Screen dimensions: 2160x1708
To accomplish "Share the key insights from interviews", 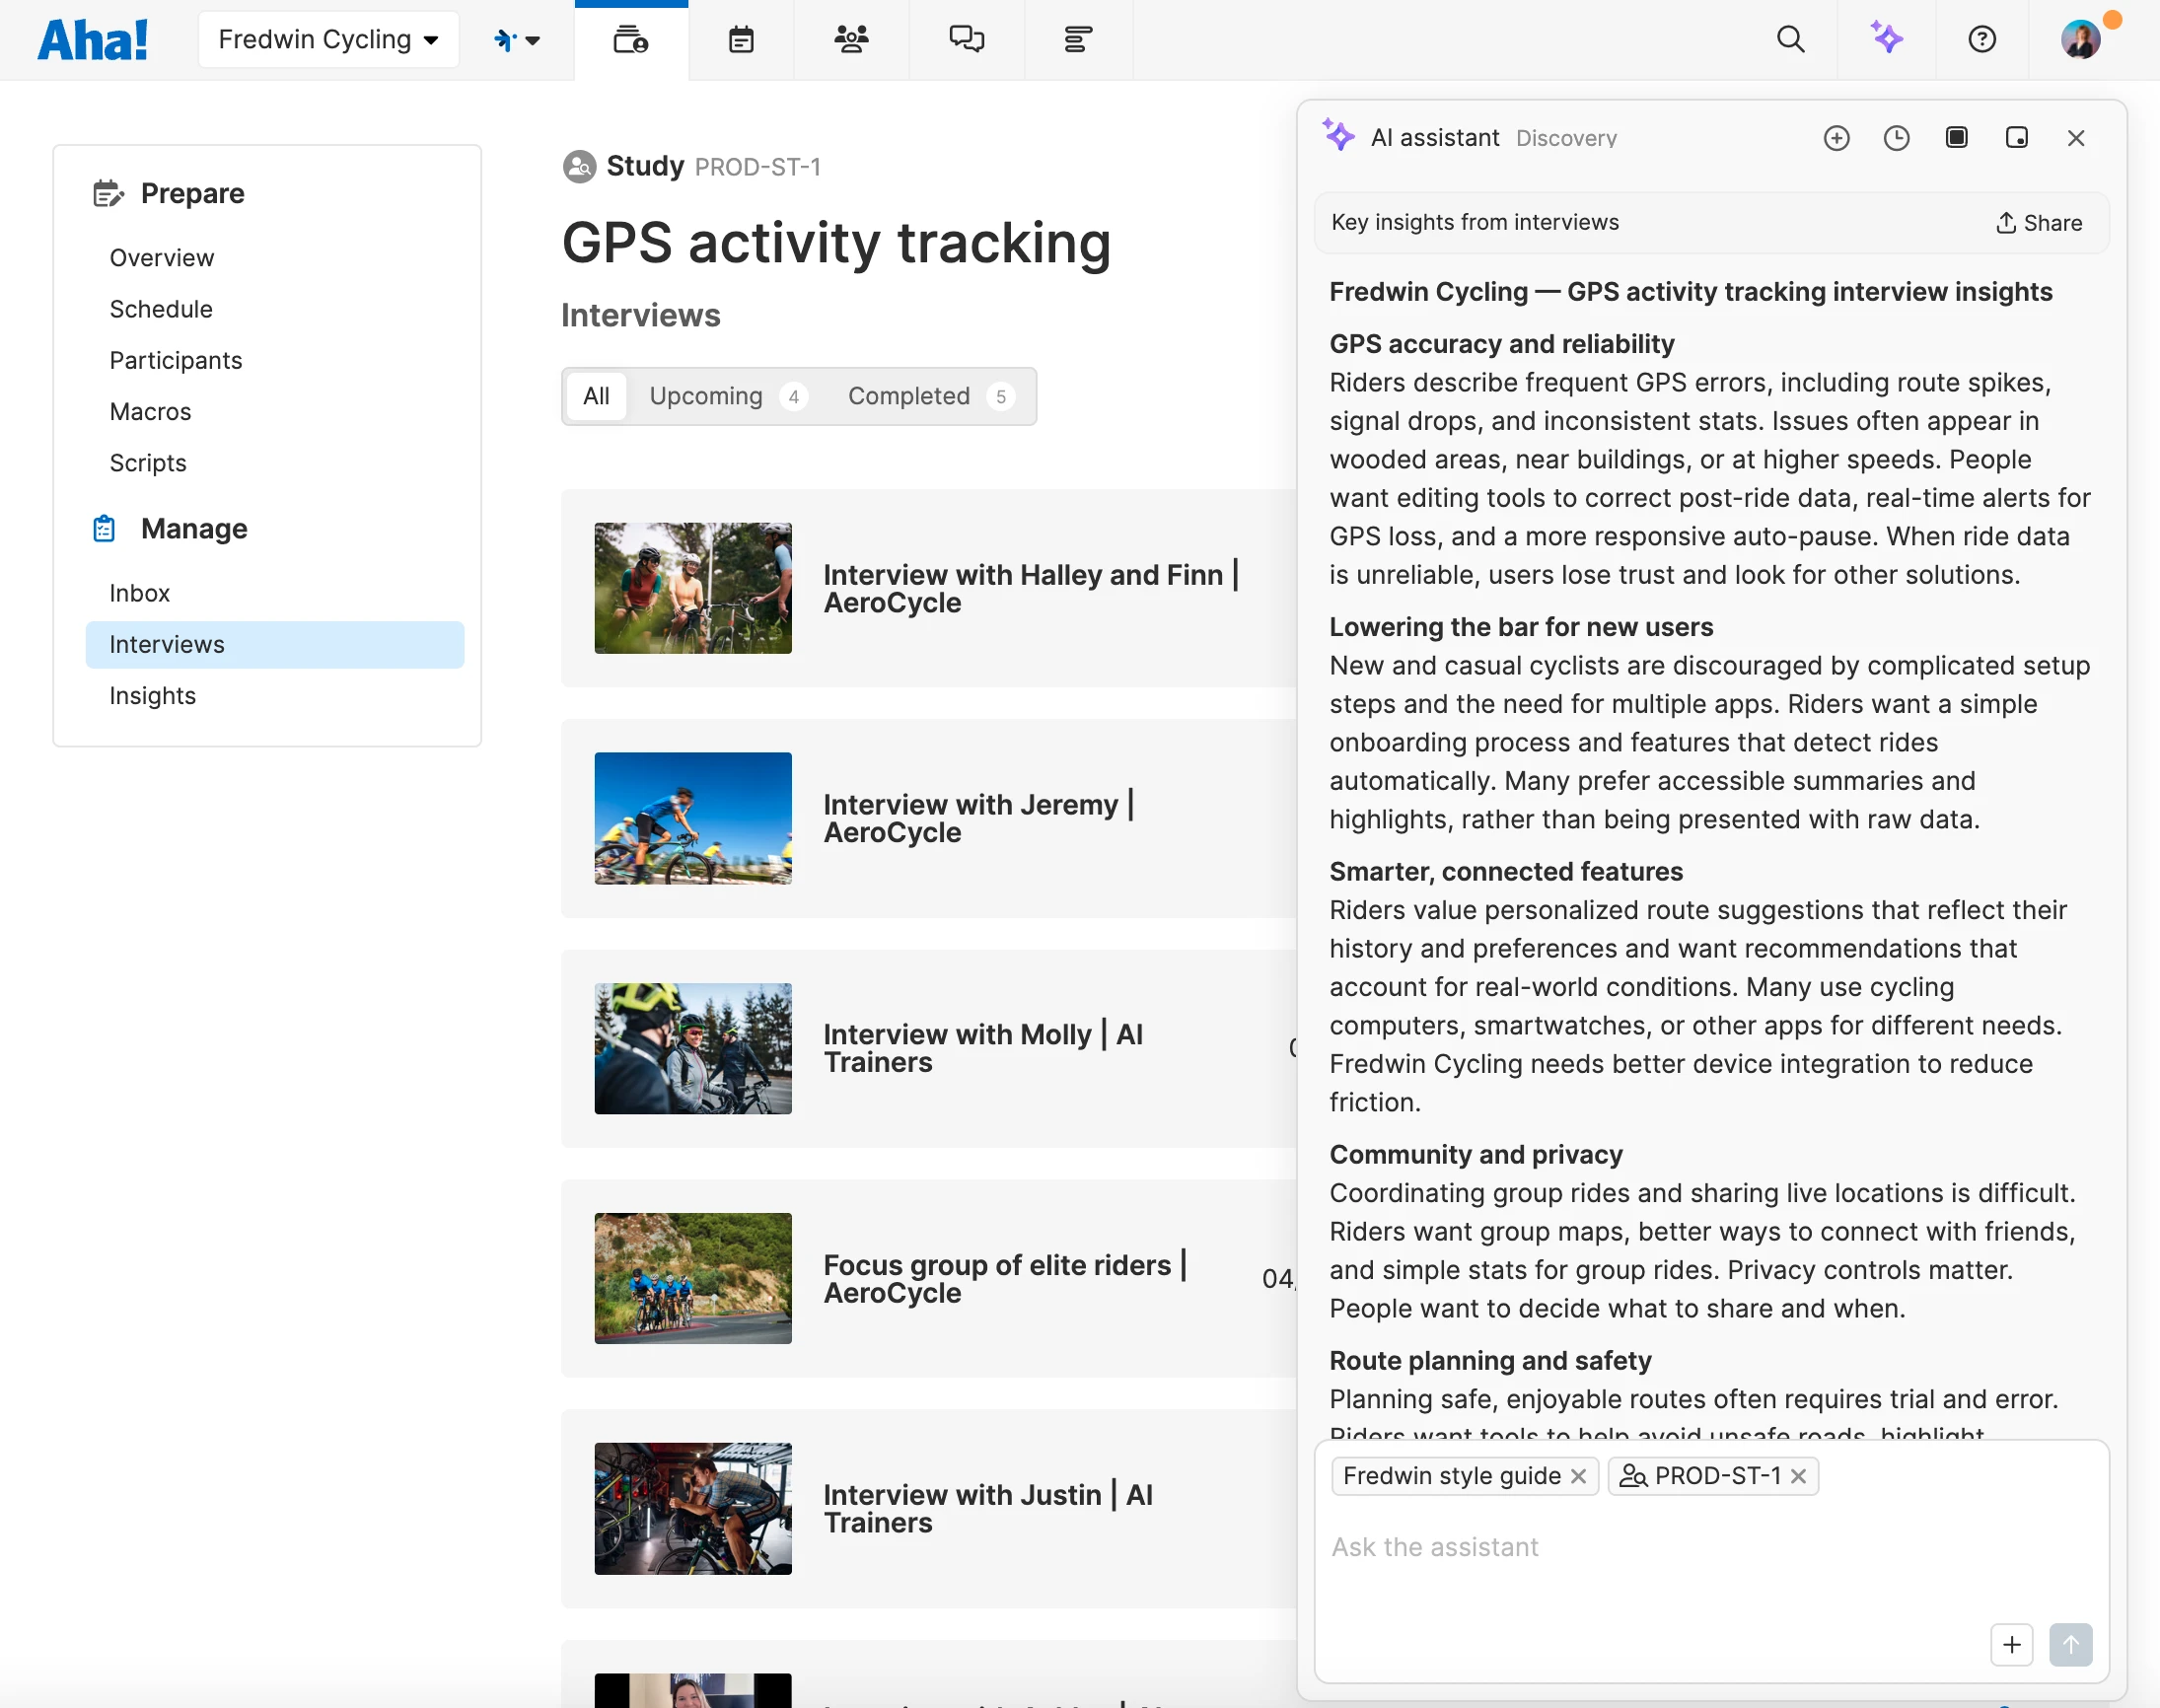I will pyautogui.click(x=2039, y=222).
